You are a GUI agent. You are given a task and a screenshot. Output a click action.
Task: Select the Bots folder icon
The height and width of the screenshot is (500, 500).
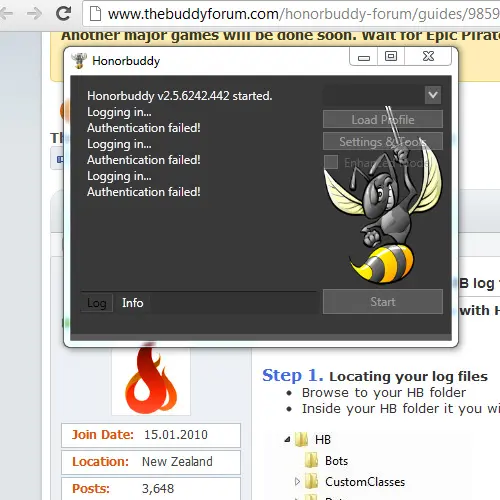[312, 461]
